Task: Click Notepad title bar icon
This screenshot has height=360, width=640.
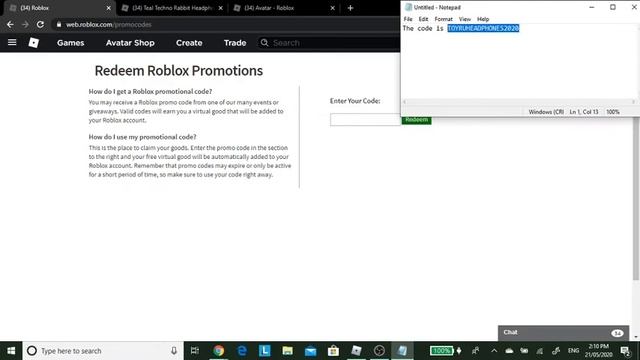Action: coord(408,7)
